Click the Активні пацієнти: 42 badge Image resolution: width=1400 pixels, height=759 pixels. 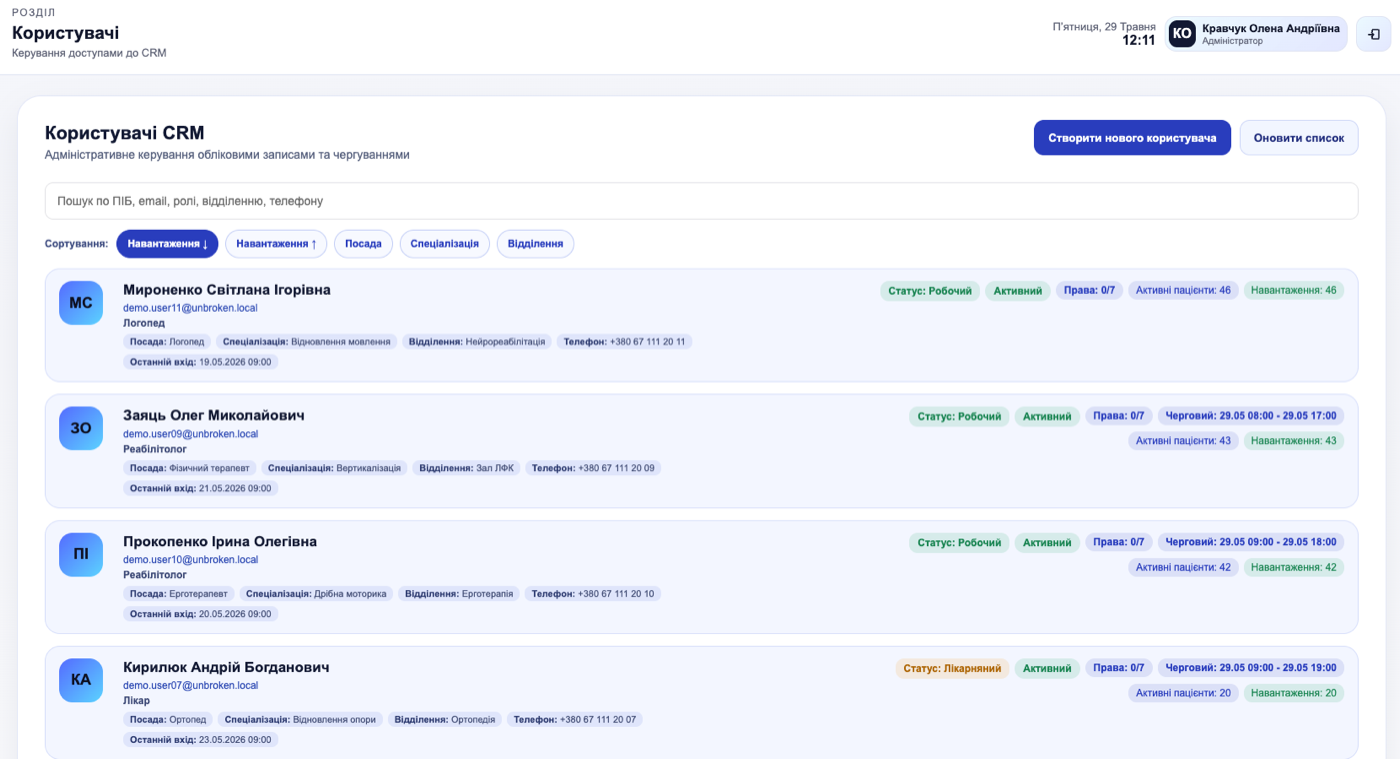[x=1184, y=567]
